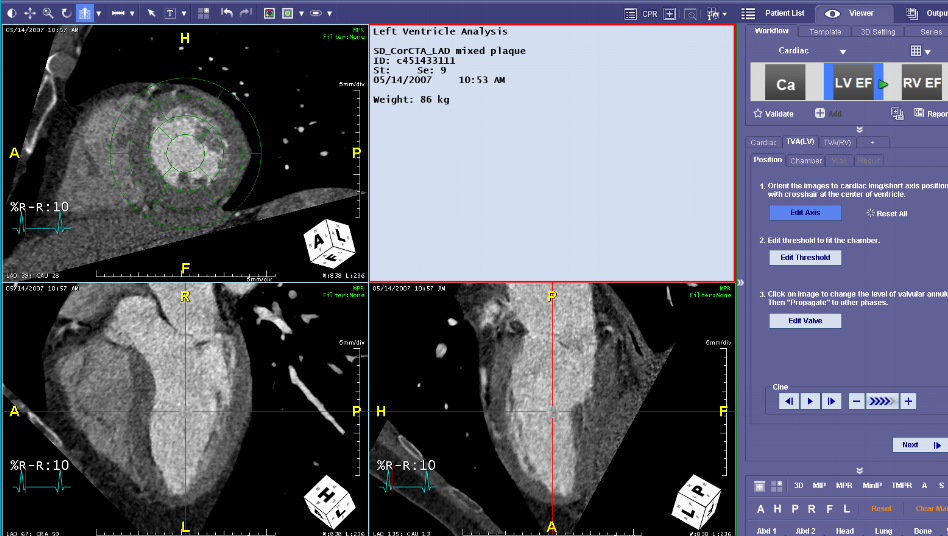Increase cine speed with plus button

[908, 401]
